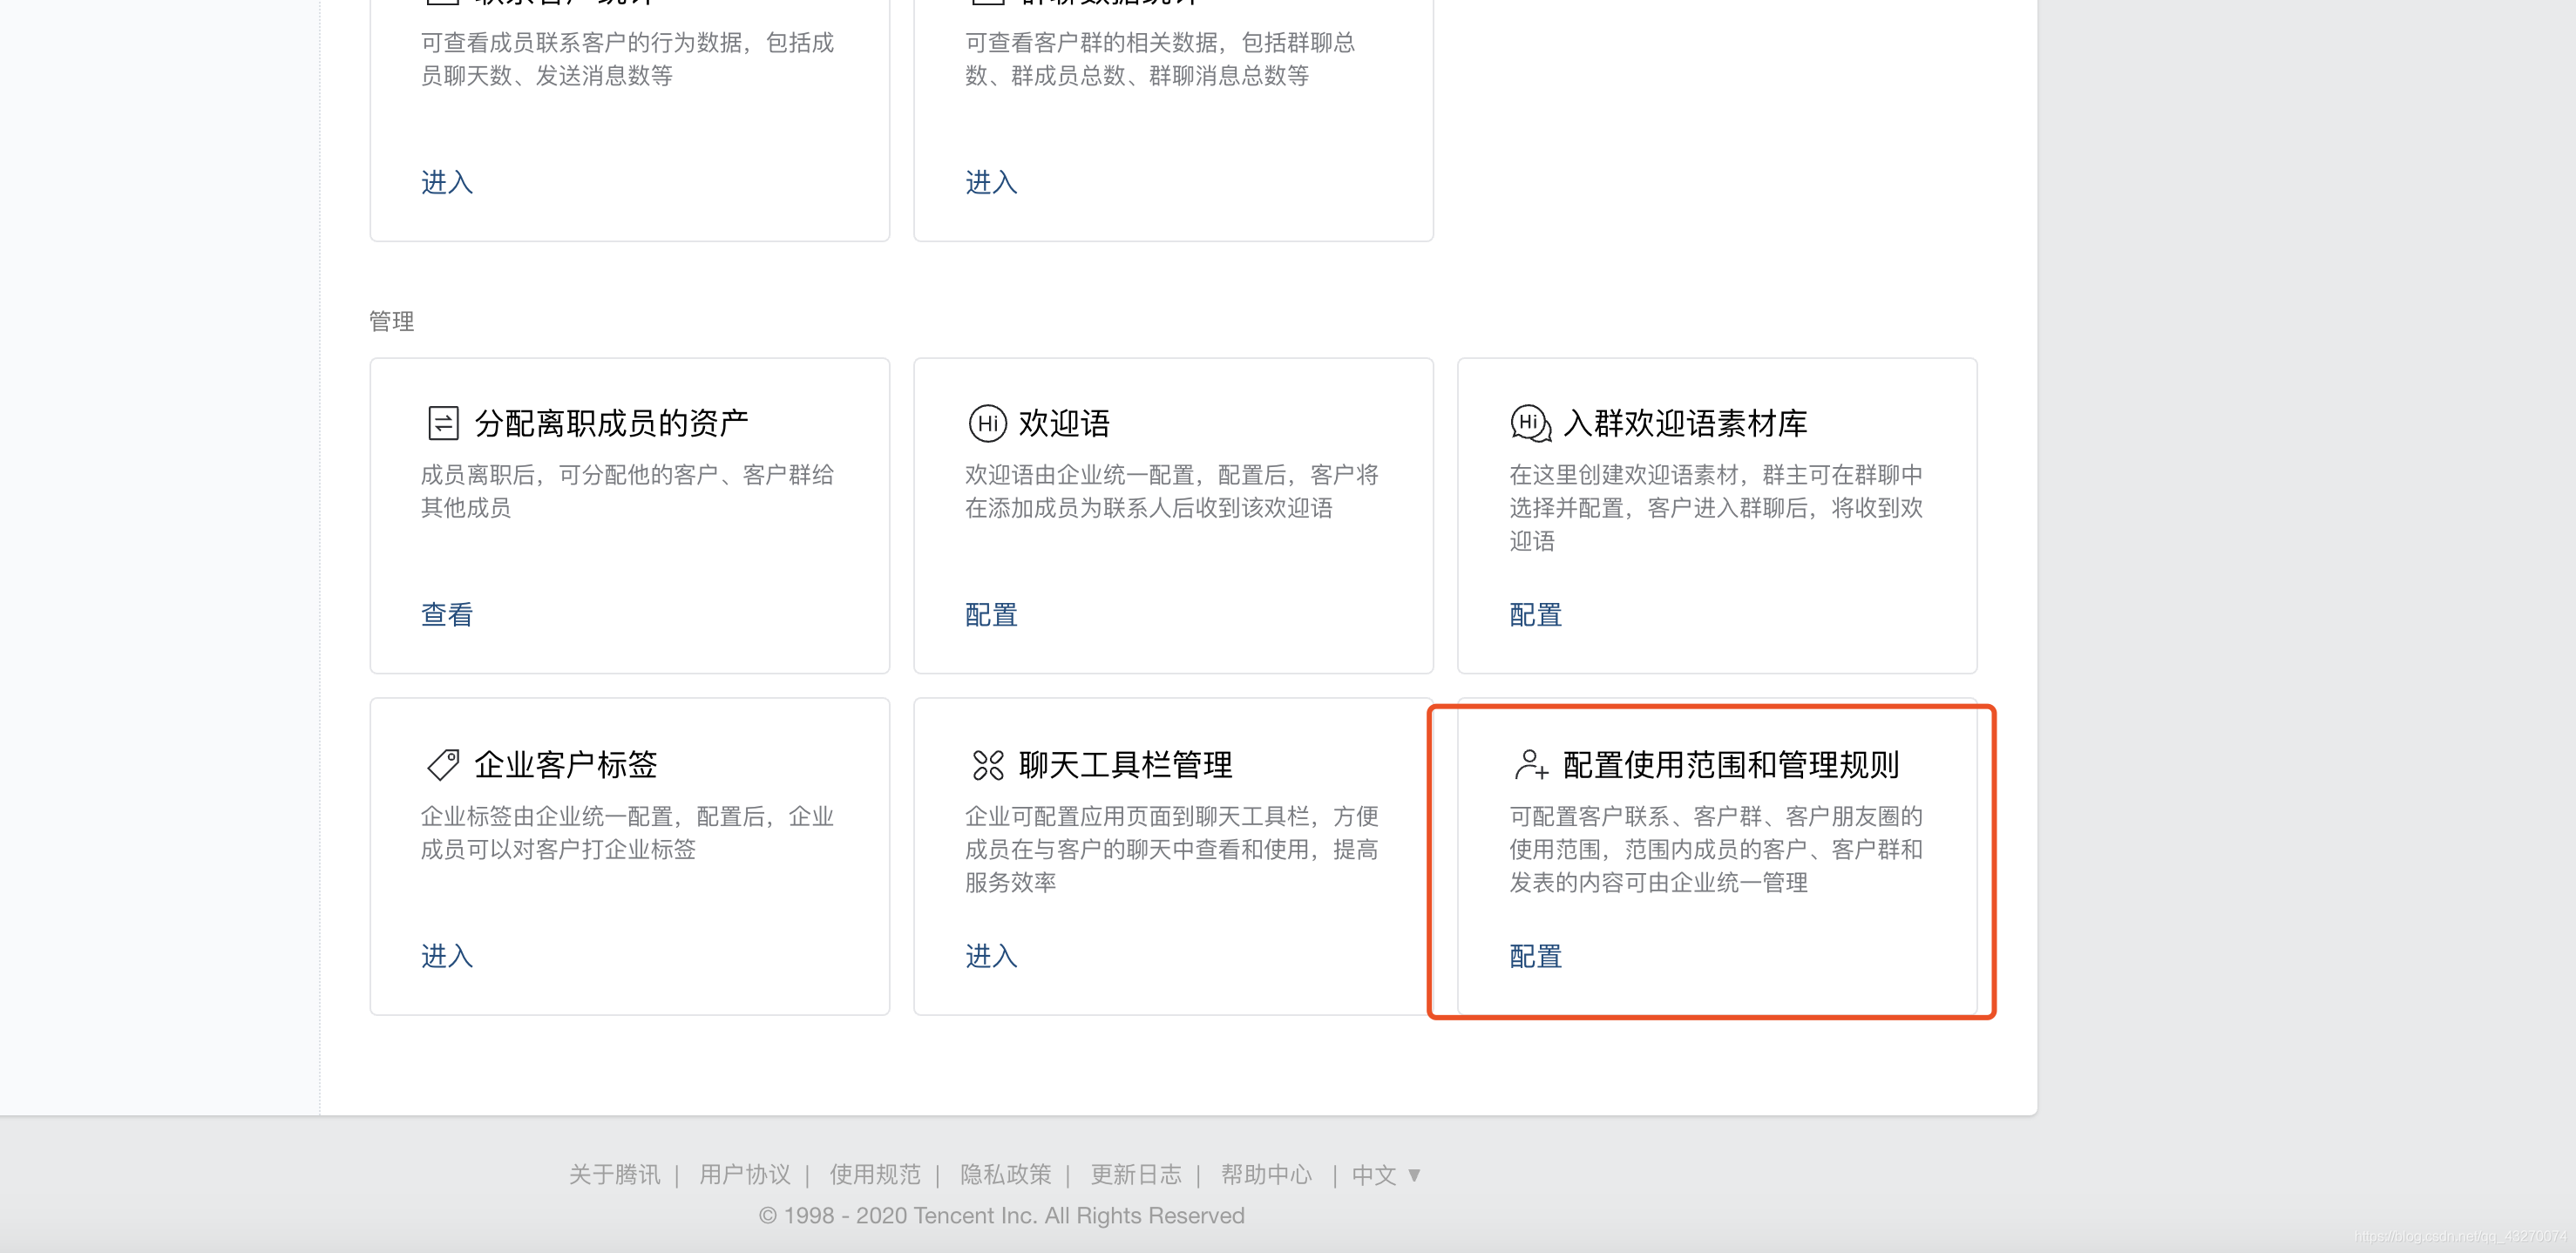The width and height of the screenshot is (2576, 1253).
Task: Click the 联系客户统计 card icon at top left
Action: (444, 2)
